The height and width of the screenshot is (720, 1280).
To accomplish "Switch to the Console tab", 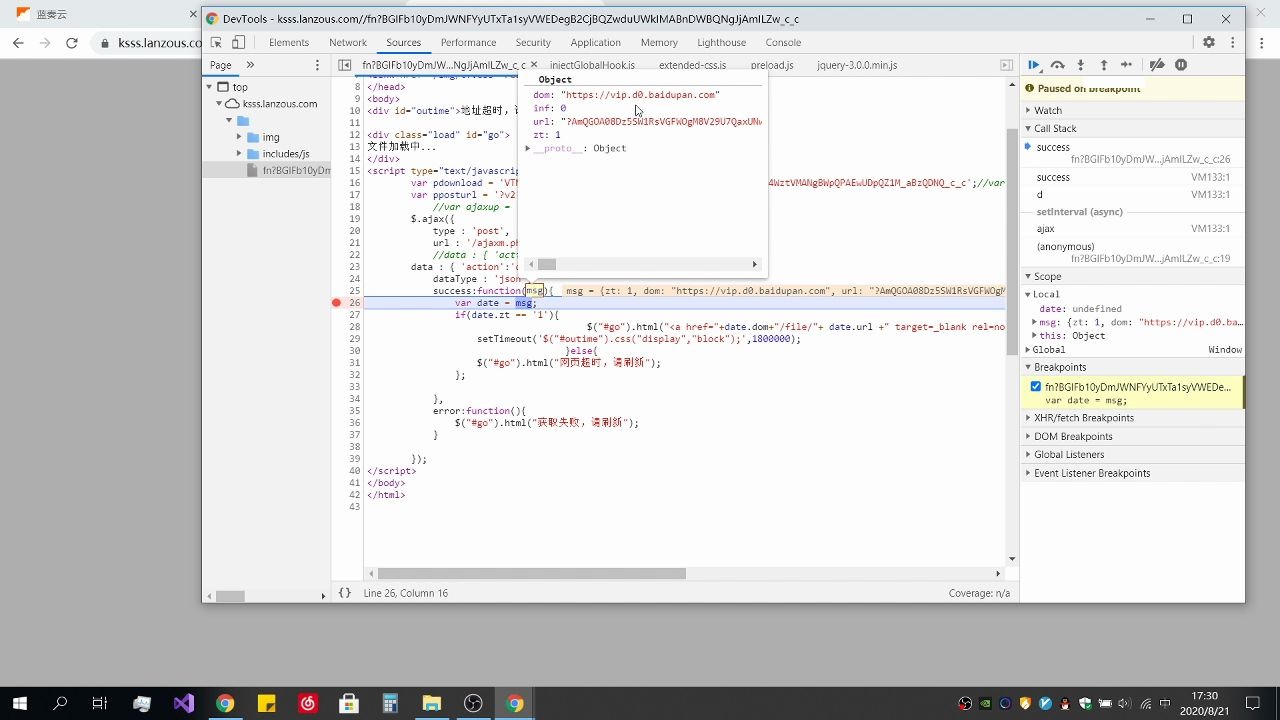I will [783, 43].
